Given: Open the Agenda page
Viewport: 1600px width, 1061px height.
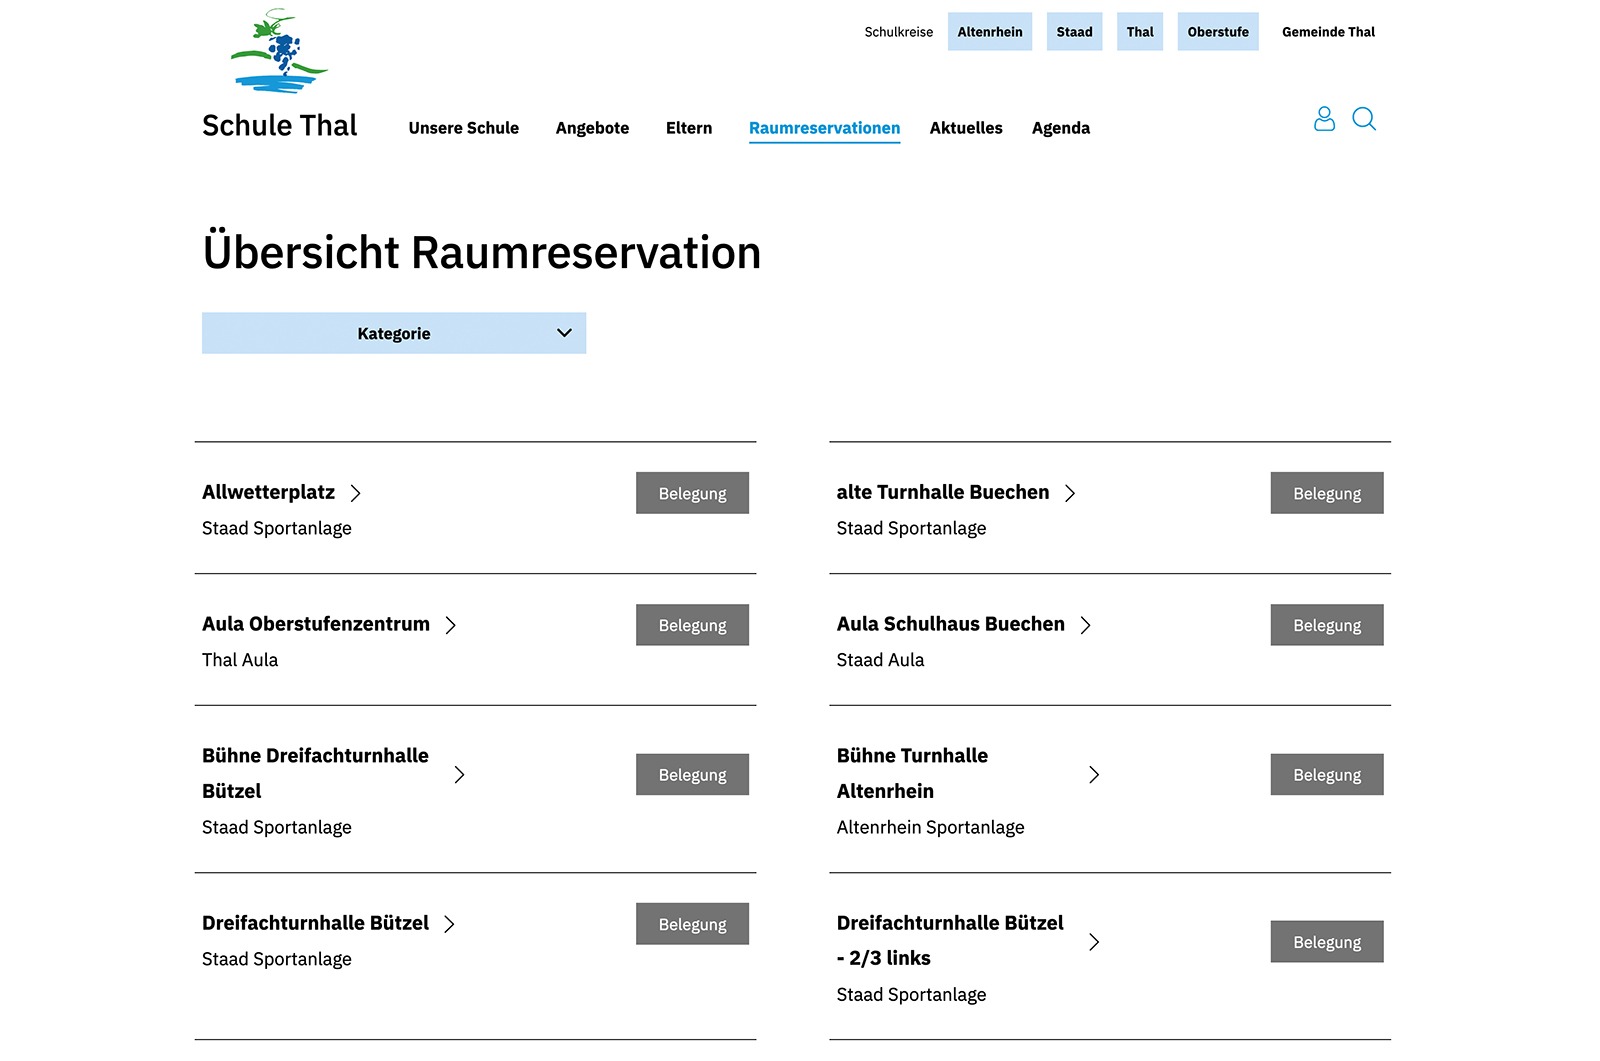Looking at the screenshot, I should [x=1060, y=128].
